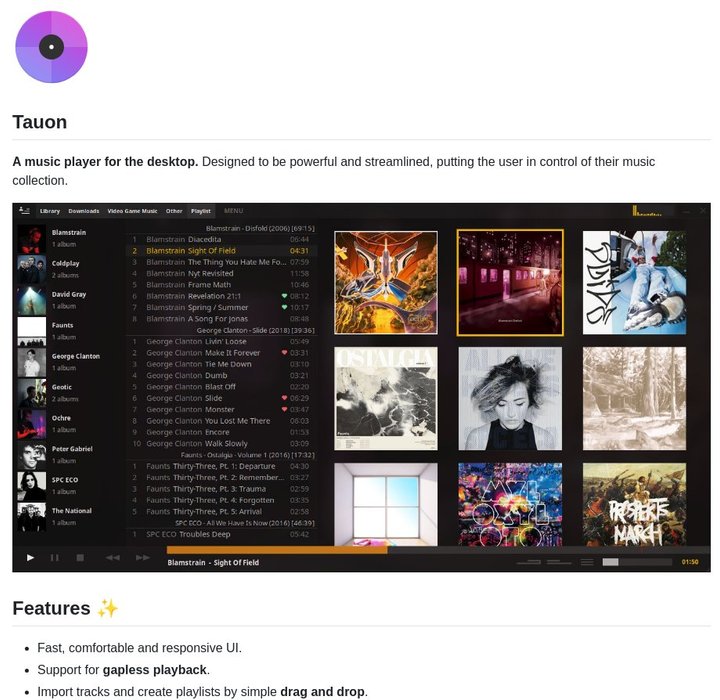Screen dimensions: 720x700
Task: Toggle the red heart on Monster
Action: 284,409
